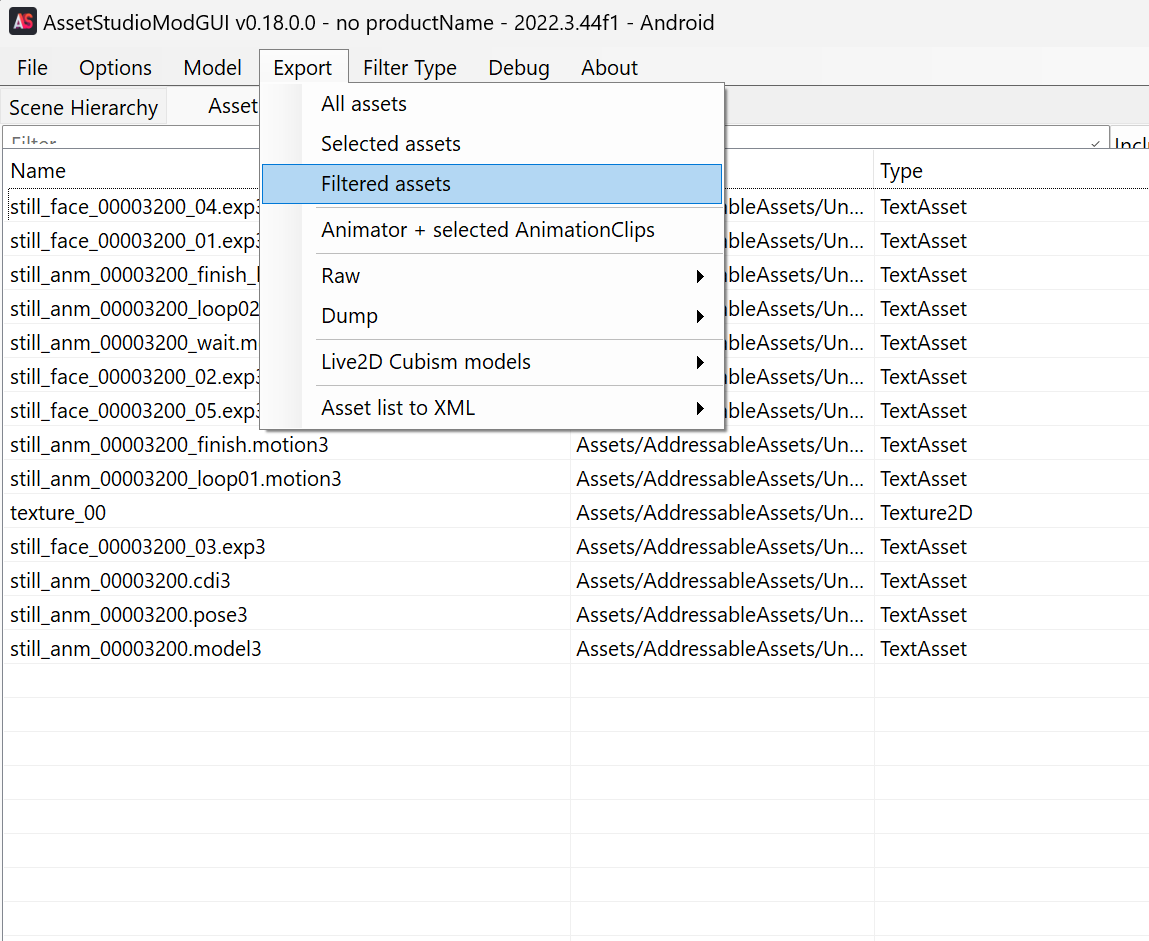Click container path of finish.motion3 row
Screen dimensions: 1149x941
(x=720, y=445)
